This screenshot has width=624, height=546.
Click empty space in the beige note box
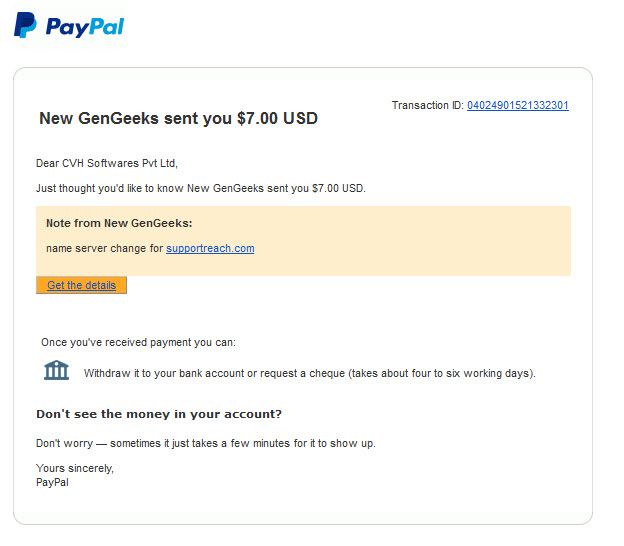coord(420,240)
